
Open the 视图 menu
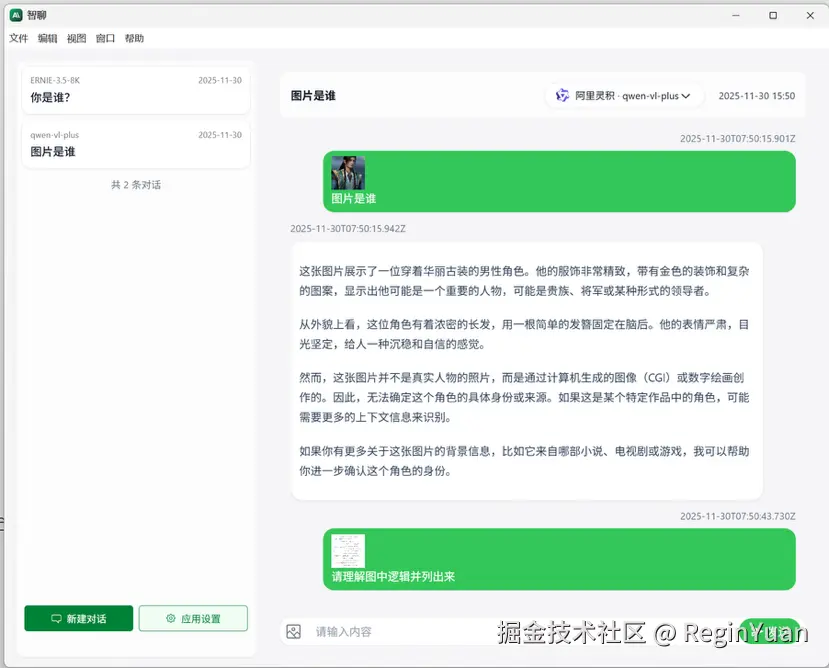coord(75,38)
